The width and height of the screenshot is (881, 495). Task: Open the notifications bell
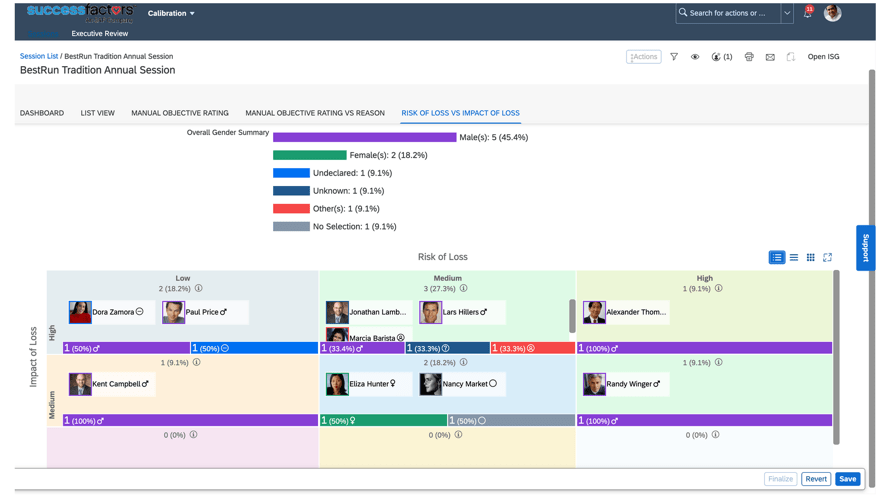click(807, 14)
